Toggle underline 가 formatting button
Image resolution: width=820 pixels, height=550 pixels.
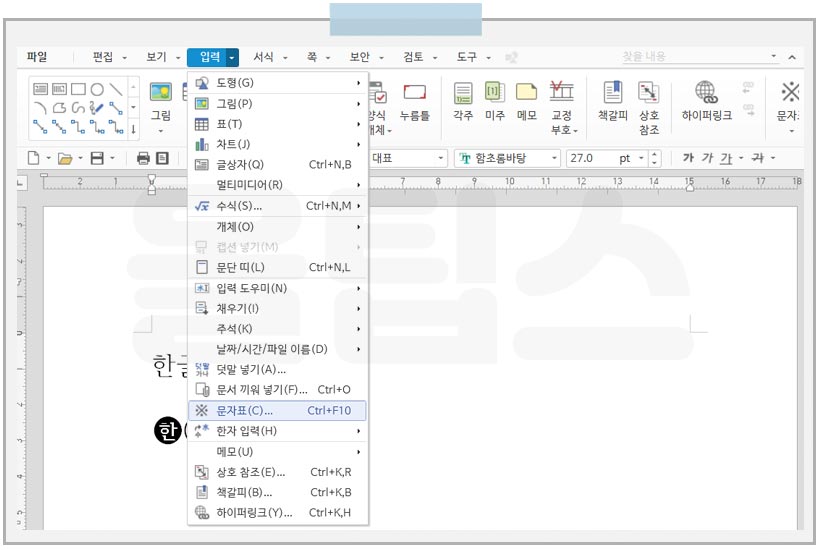726,158
